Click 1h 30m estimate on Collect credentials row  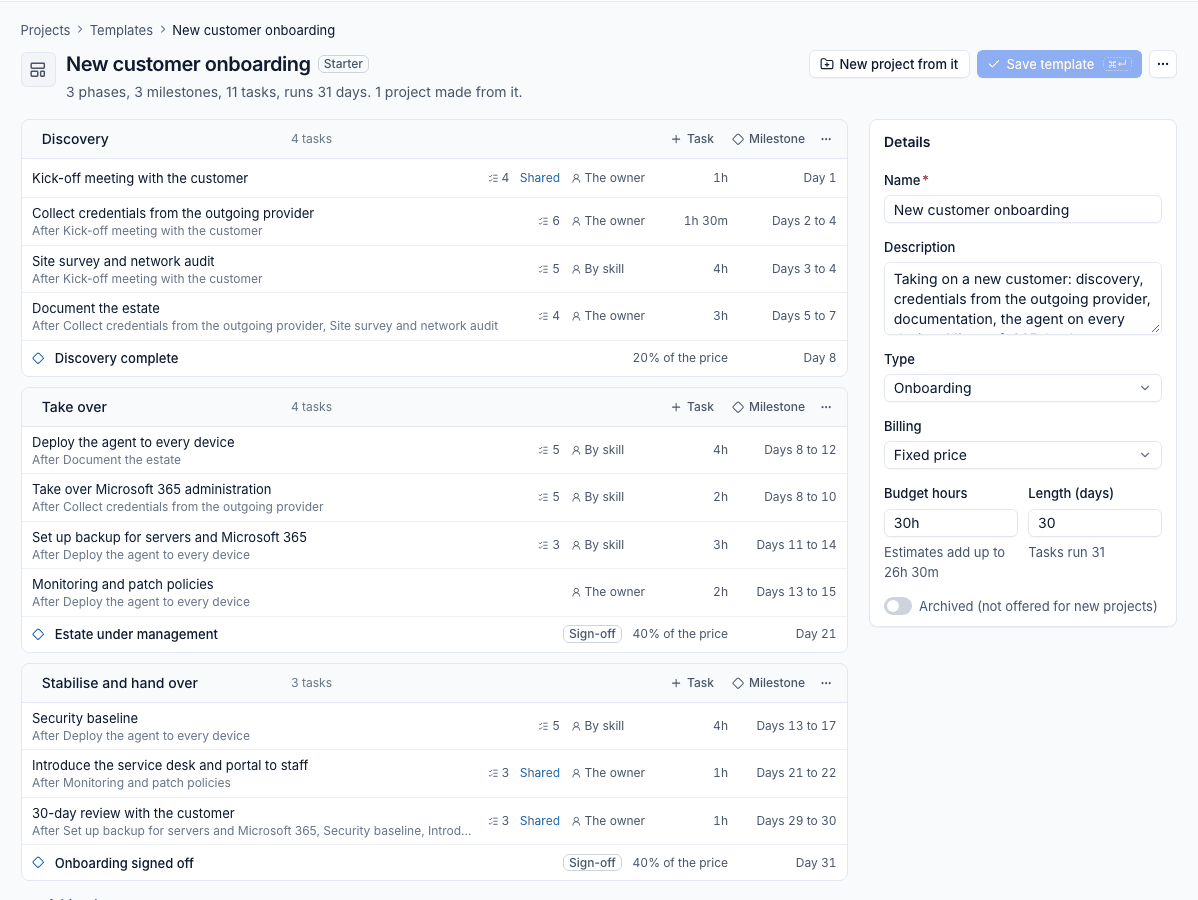[x=705, y=221]
